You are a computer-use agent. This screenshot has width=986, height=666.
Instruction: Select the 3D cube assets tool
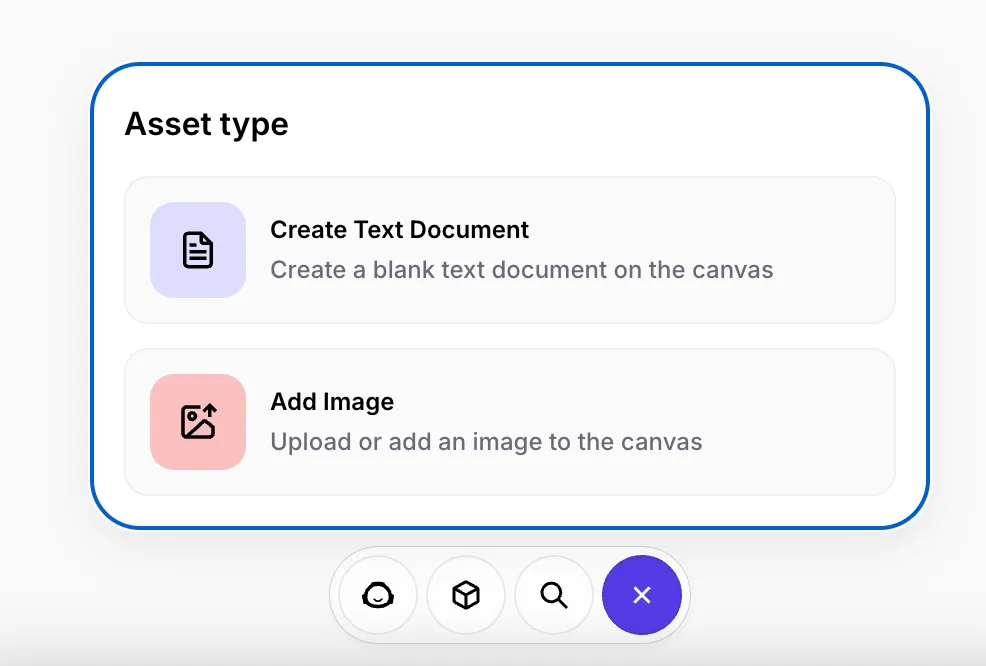466,595
